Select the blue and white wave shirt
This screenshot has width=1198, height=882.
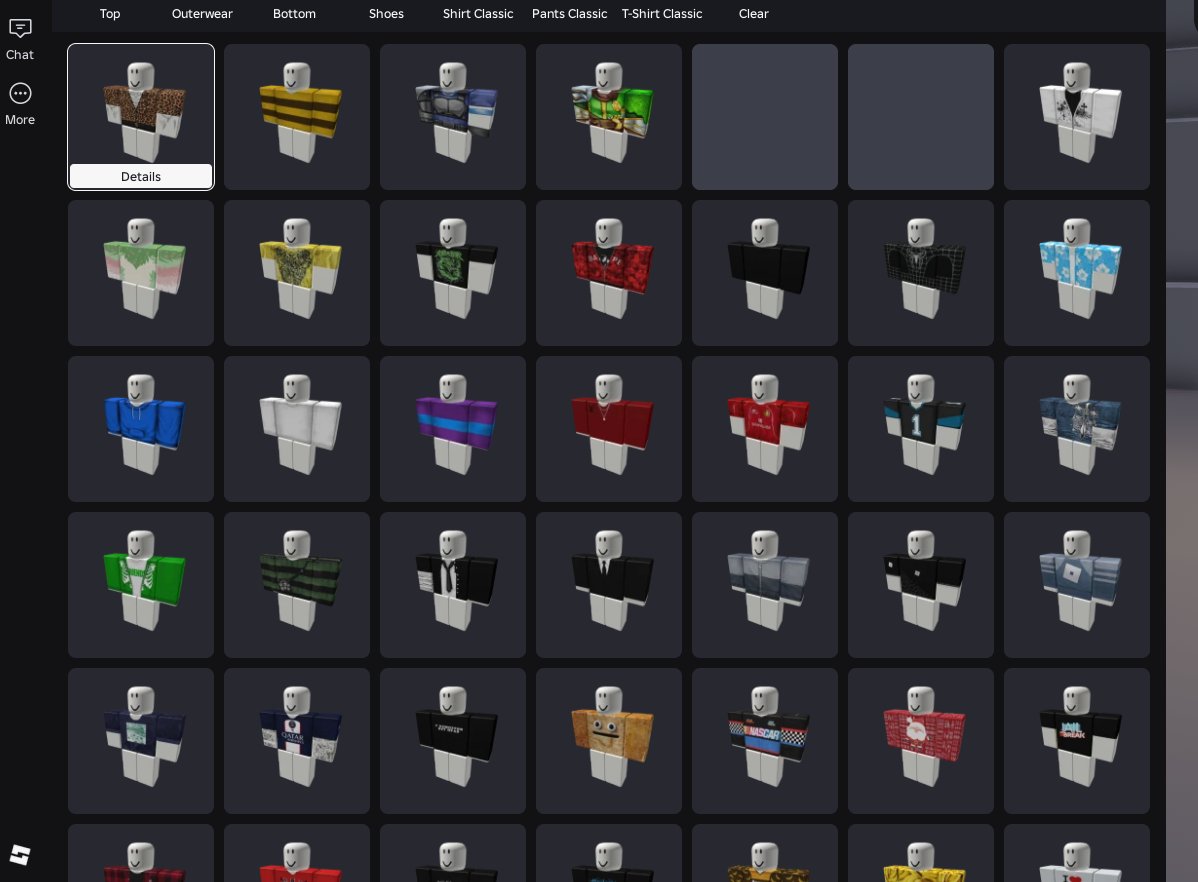tap(1077, 429)
